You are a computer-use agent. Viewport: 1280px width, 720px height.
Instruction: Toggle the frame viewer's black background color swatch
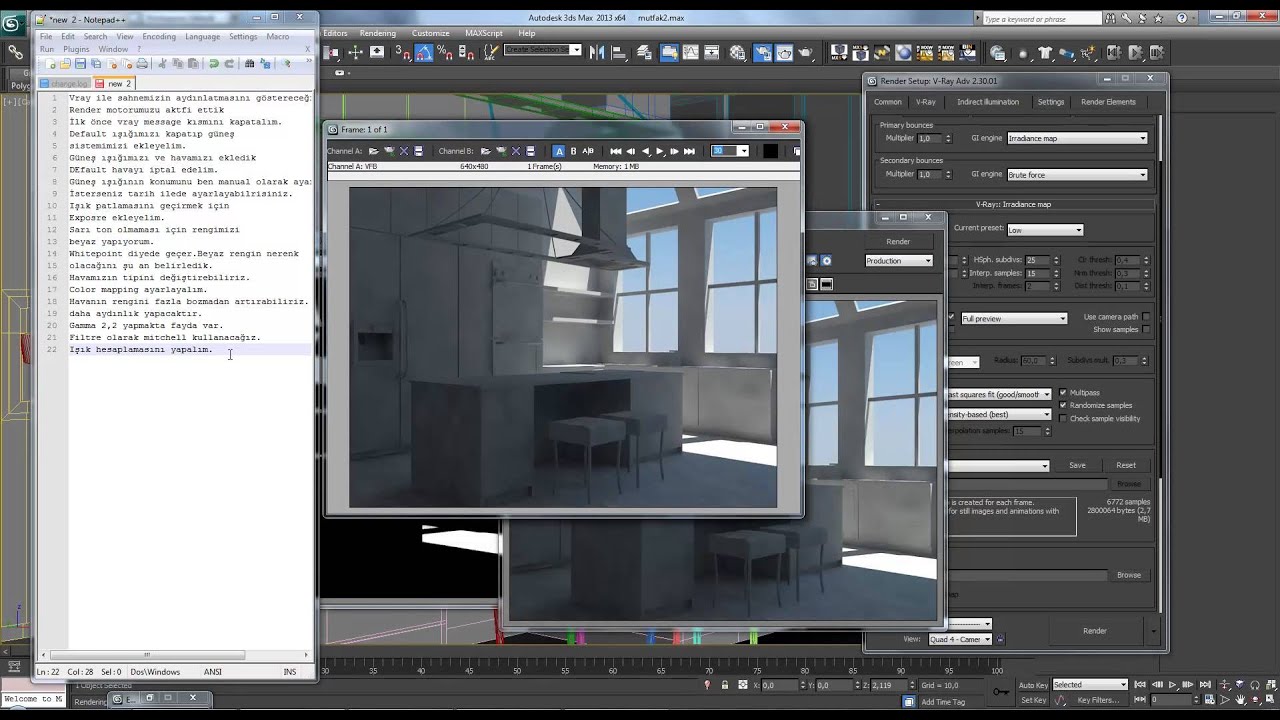pos(770,151)
